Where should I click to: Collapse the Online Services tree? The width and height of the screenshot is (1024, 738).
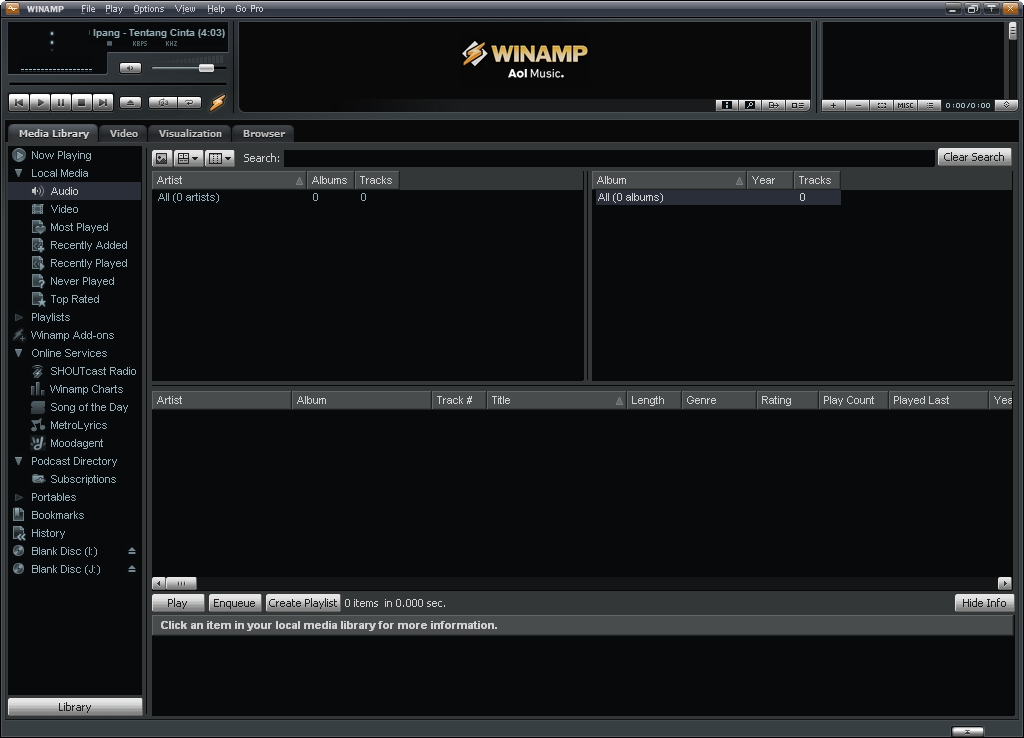pos(17,353)
